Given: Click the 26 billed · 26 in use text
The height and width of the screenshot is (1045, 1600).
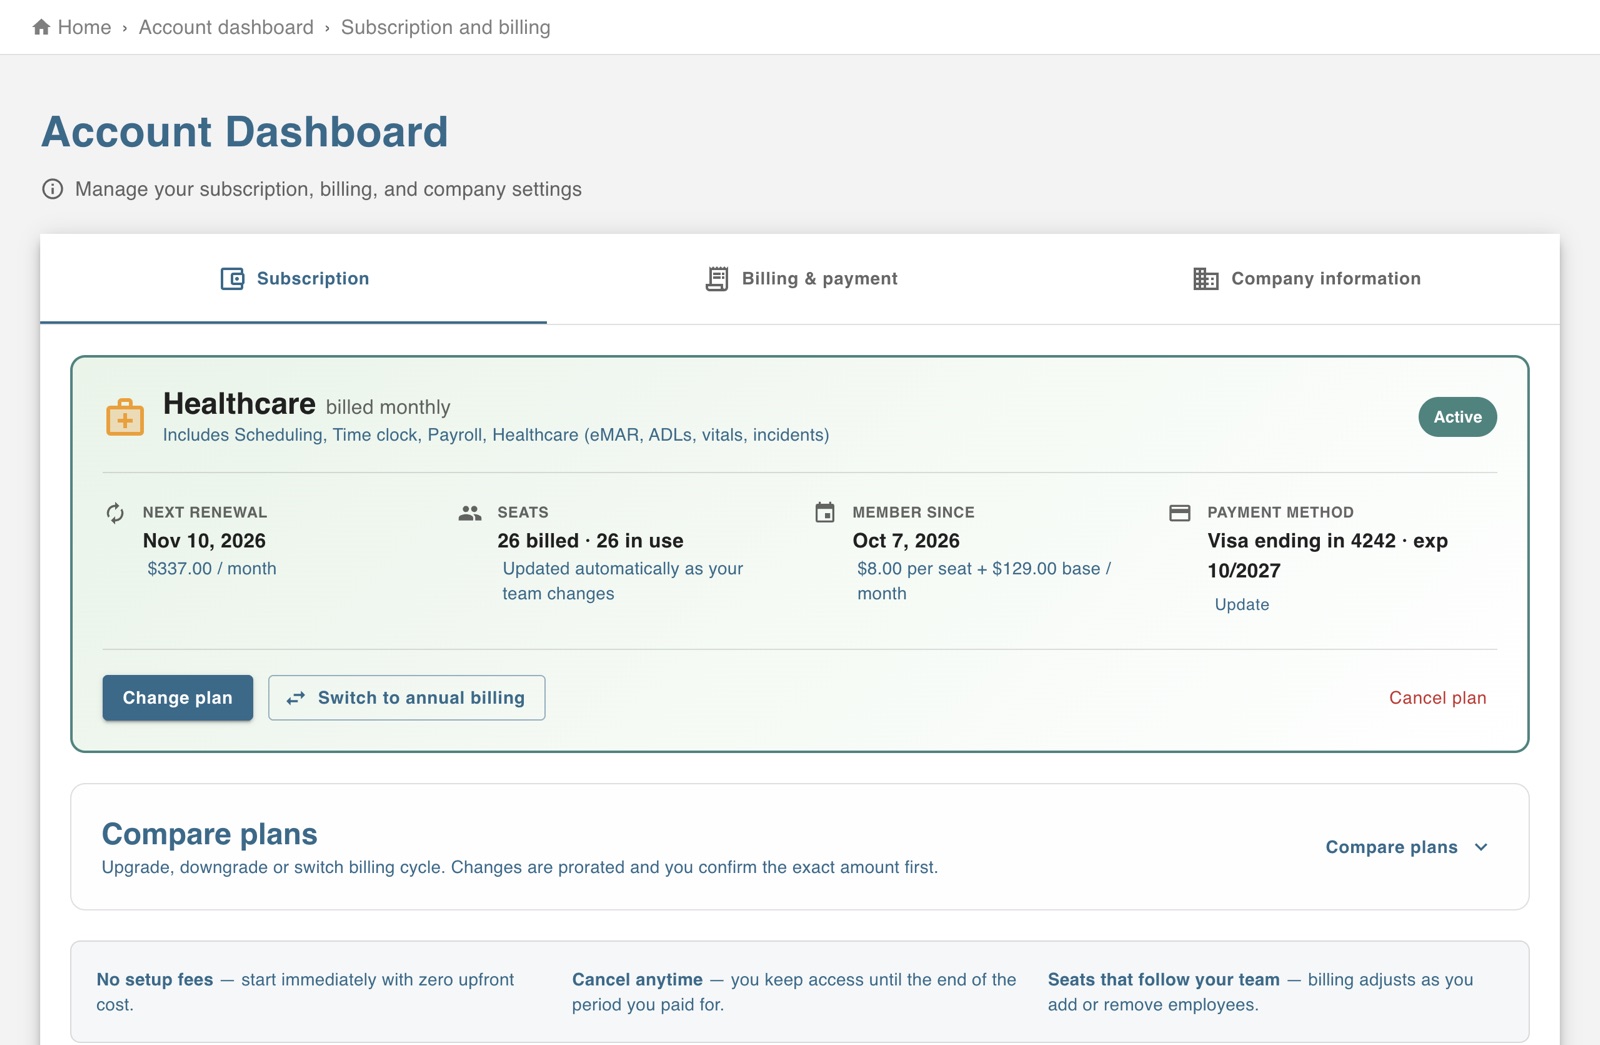Looking at the screenshot, I should (591, 541).
